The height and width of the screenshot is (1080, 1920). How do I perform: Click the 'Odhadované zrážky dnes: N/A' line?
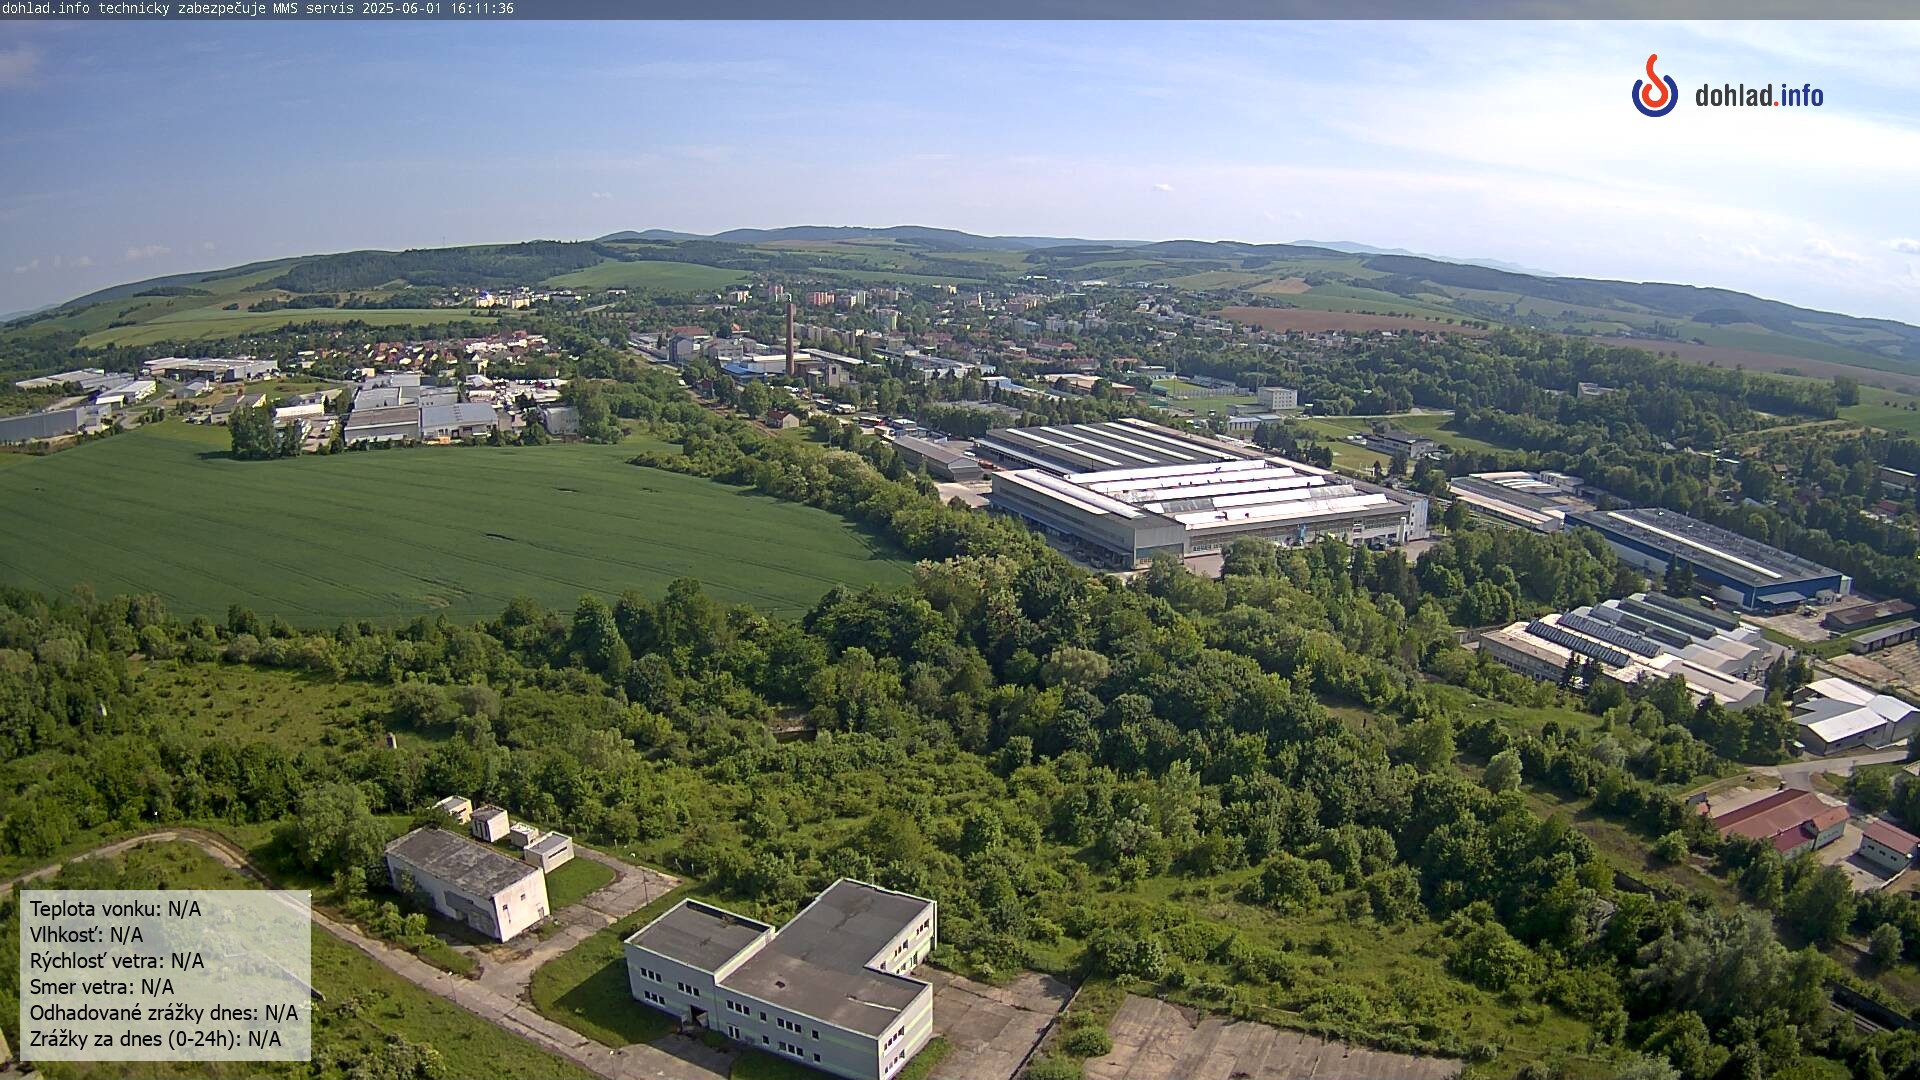click(x=164, y=1013)
